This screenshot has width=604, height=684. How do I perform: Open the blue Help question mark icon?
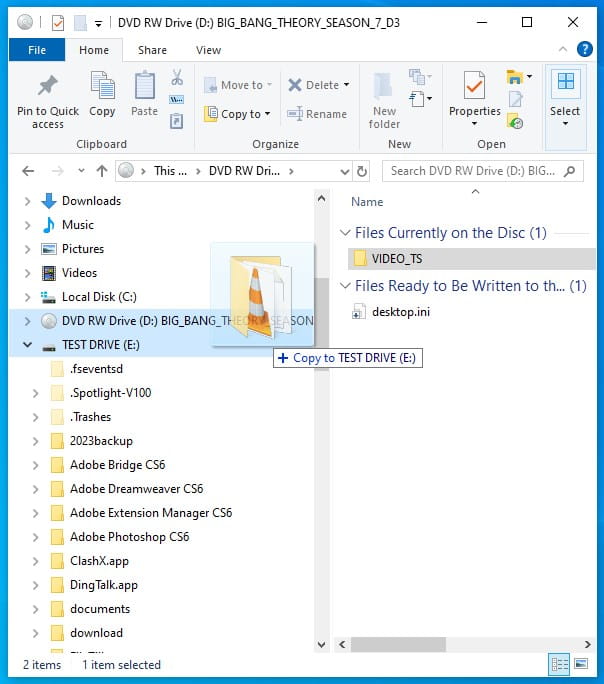pyautogui.click(x=584, y=50)
